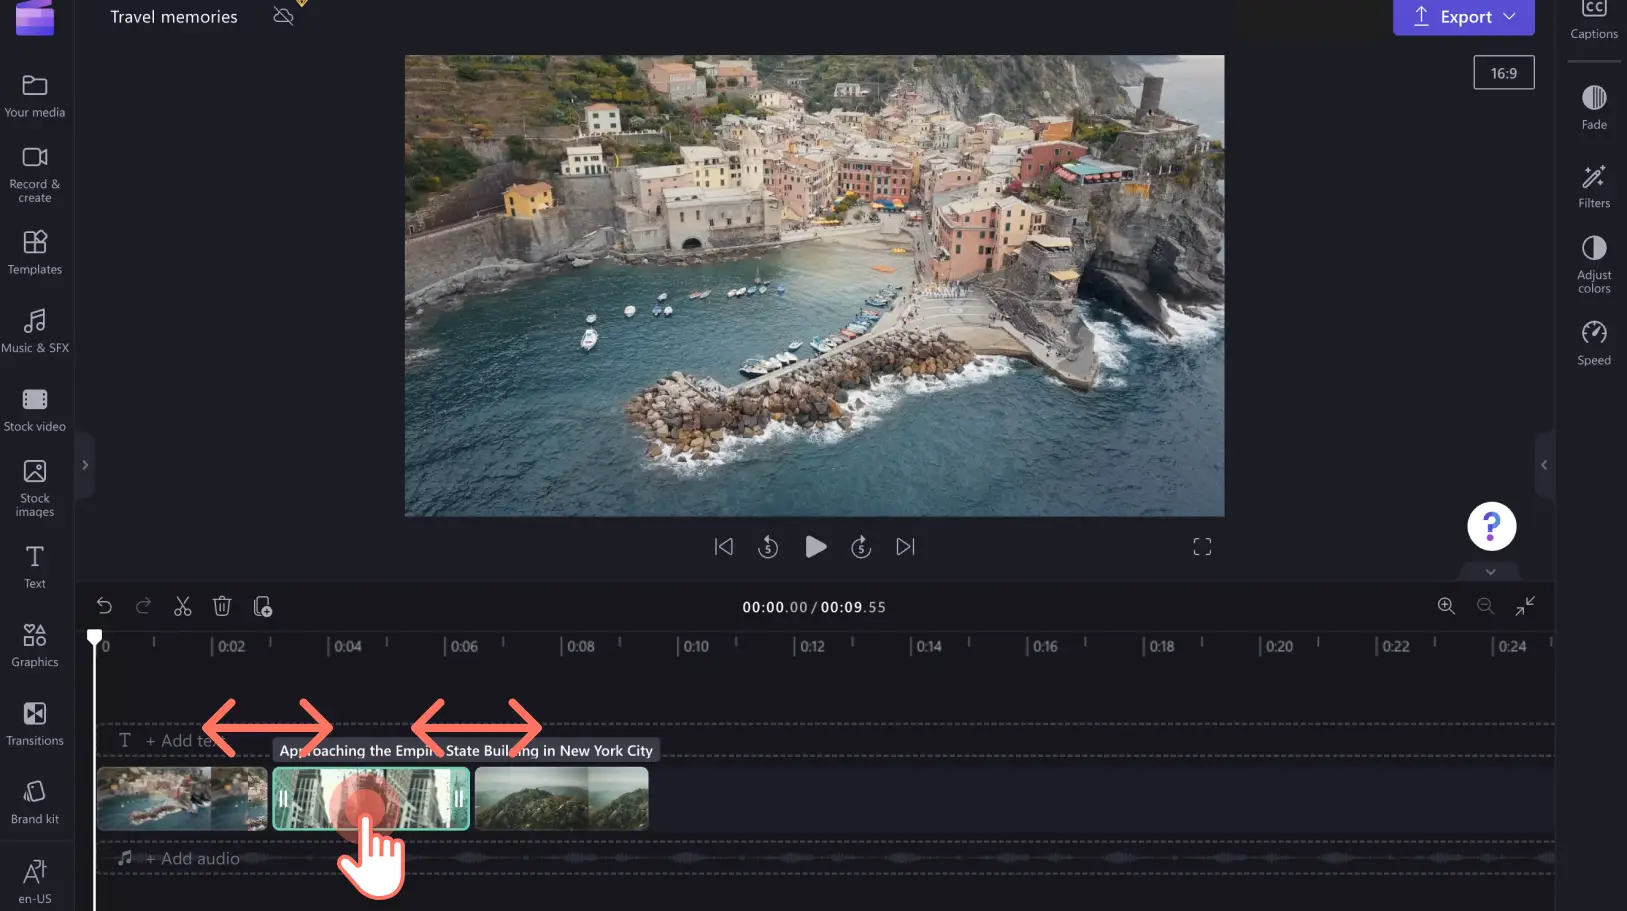This screenshot has height=911, width=1627.
Task: Click the playhead marker at start
Action: [94, 637]
